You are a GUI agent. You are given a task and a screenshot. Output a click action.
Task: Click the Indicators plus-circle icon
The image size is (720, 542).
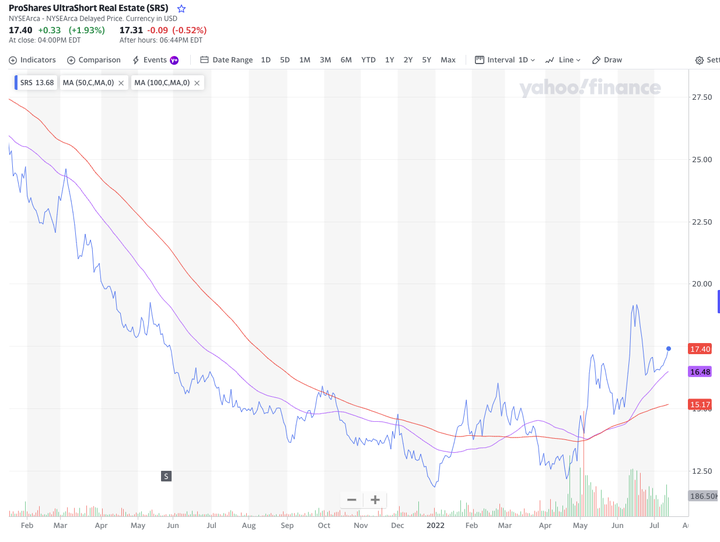[x=13, y=60]
